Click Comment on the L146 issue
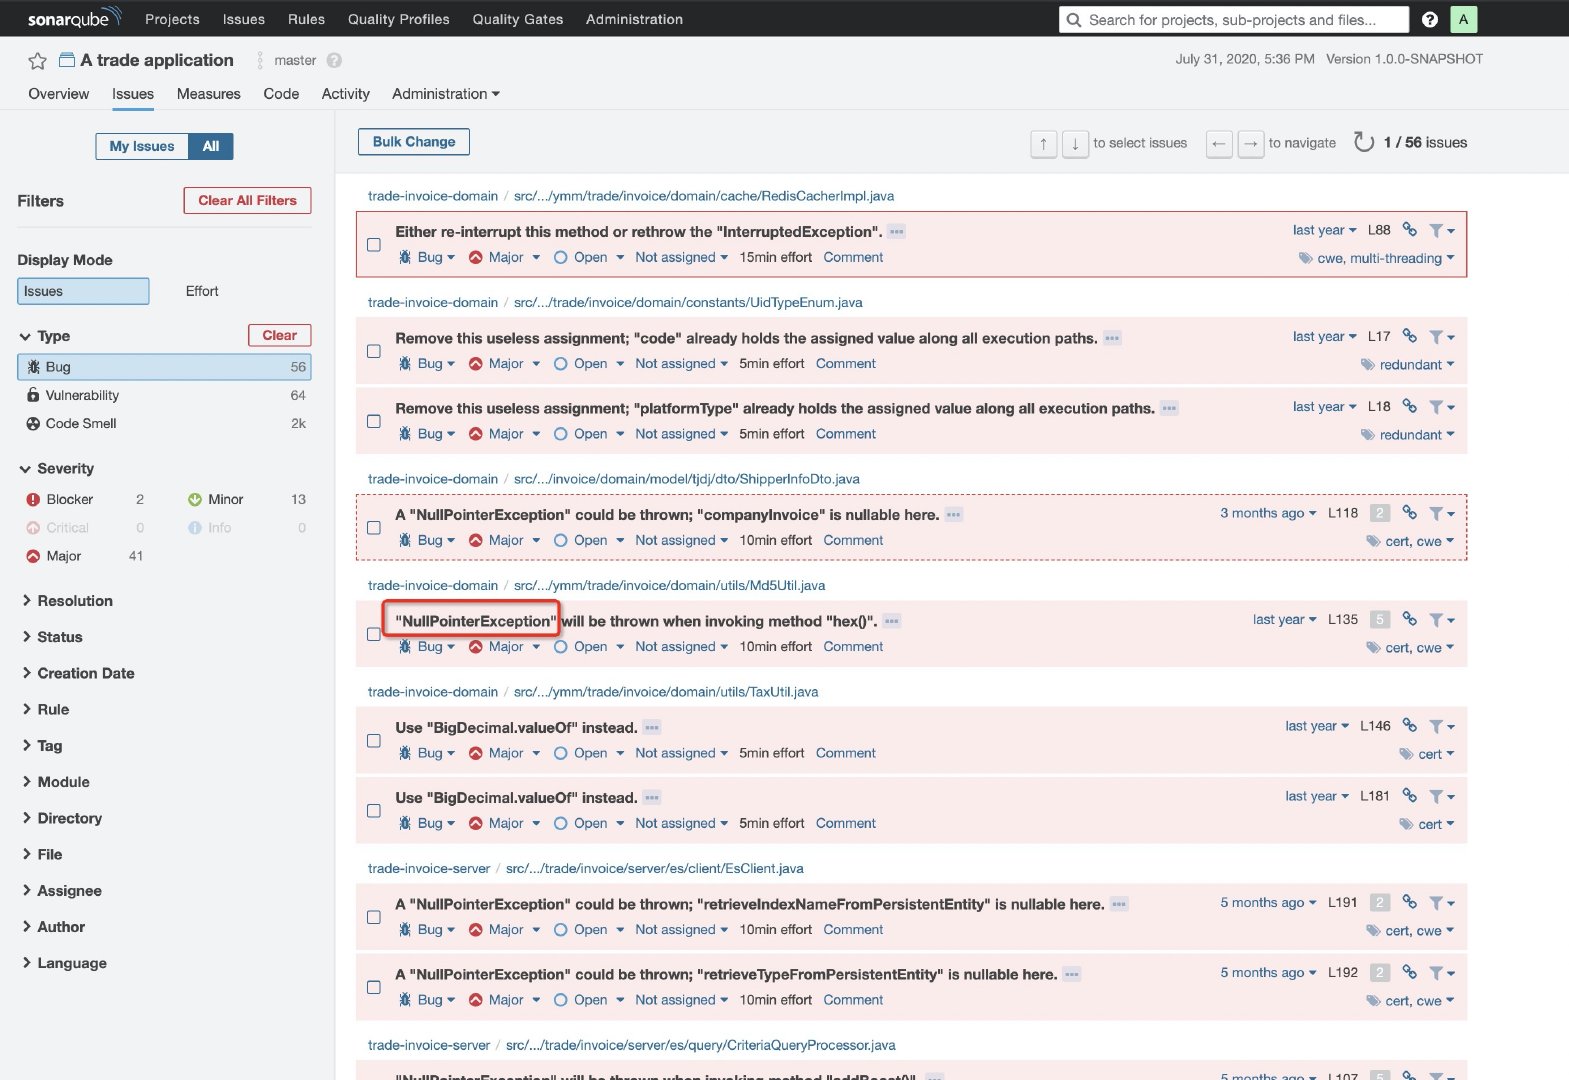The height and width of the screenshot is (1080, 1569). pyautogui.click(x=845, y=753)
